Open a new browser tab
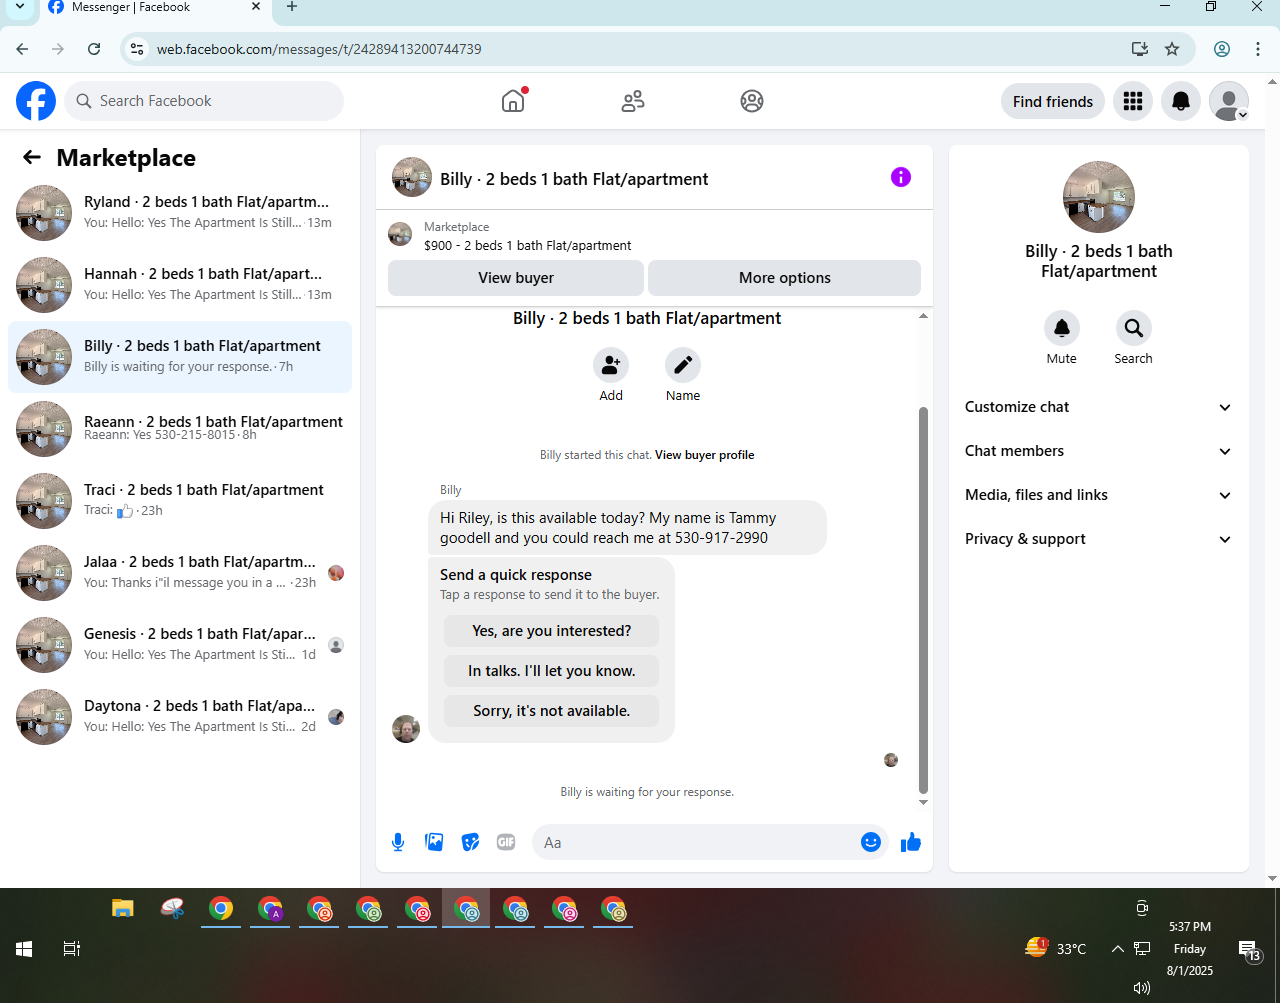Screen dimensions: 1280x1003 [x=292, y=7]
